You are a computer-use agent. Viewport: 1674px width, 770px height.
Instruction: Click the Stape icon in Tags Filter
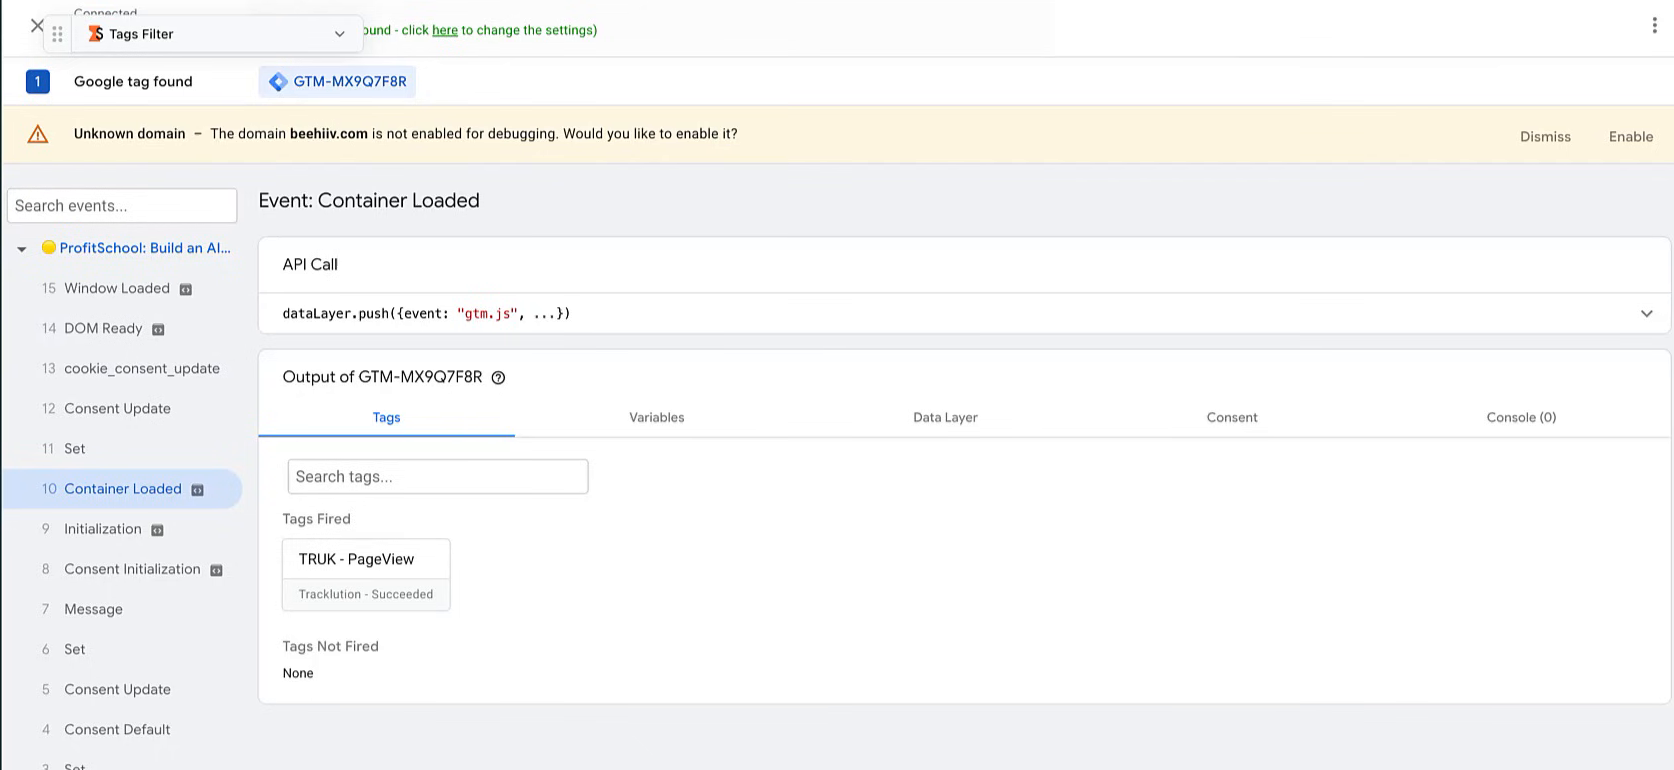click(x=96, y=34)
